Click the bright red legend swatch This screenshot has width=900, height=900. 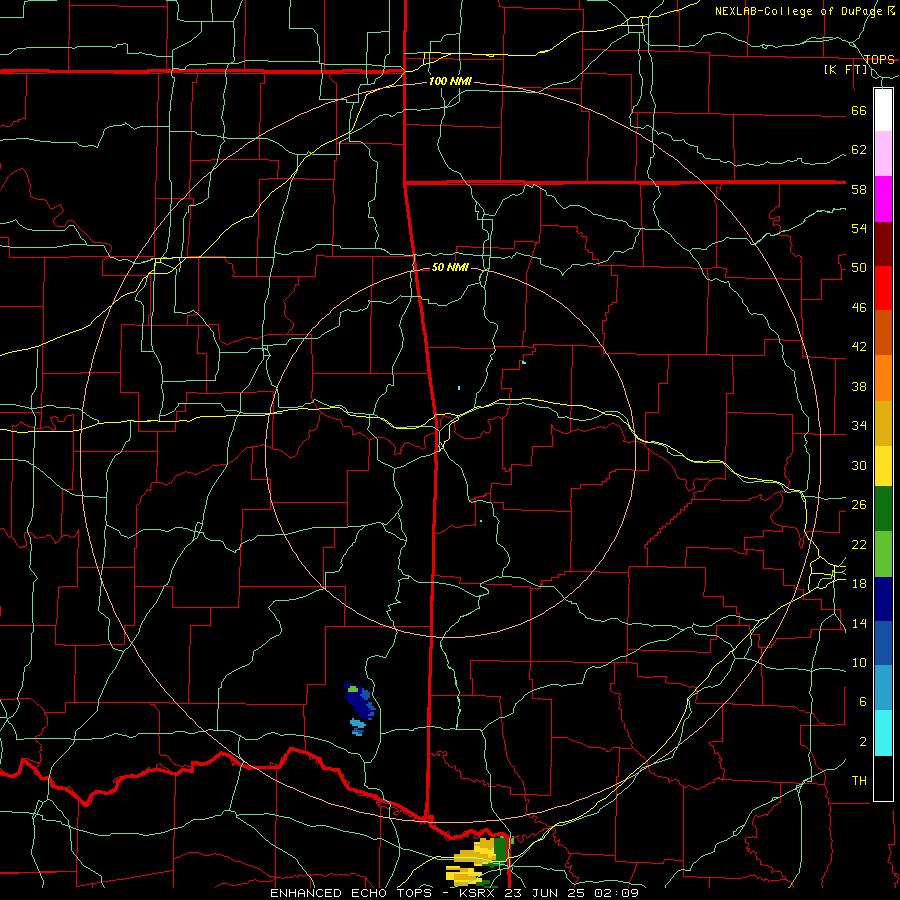(x=883, y=288)
